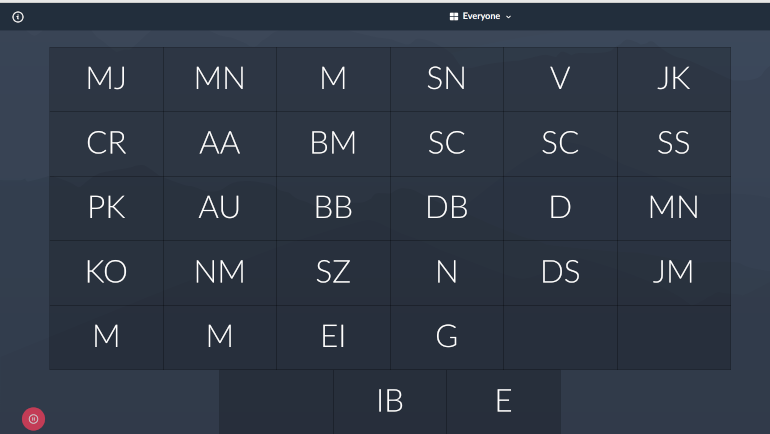The width and height of the screenshot is (770, 434).
Task: Pick the DB participant tile
Action: 447,208
